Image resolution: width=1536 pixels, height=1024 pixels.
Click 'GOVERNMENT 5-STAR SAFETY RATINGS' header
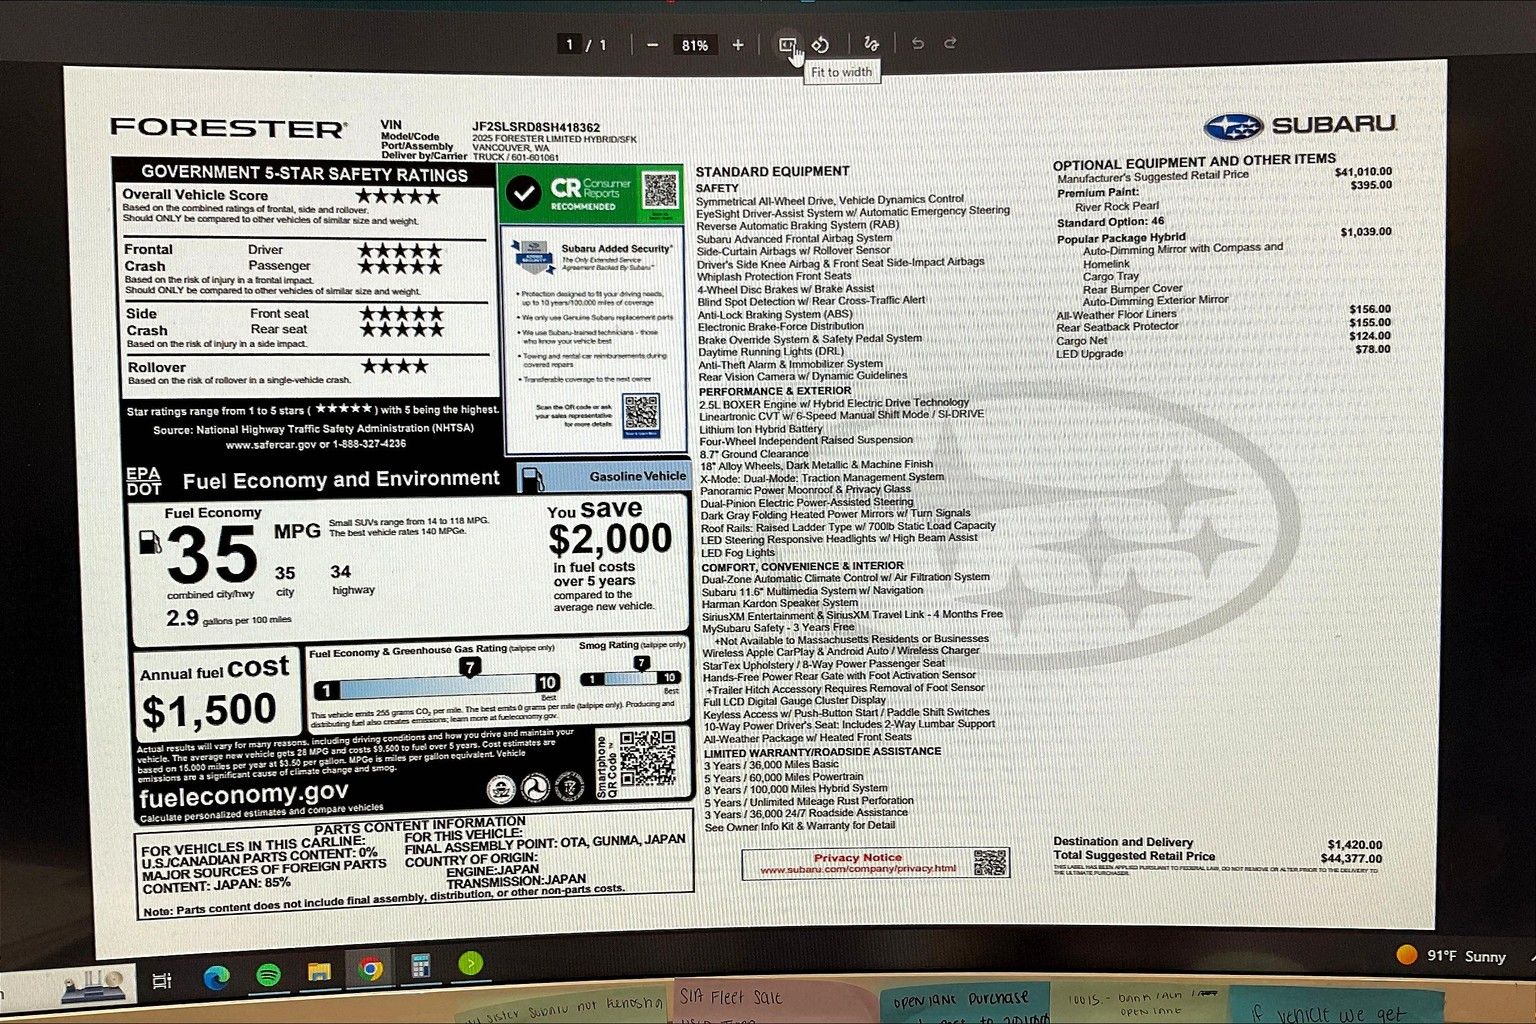(304, 174)
